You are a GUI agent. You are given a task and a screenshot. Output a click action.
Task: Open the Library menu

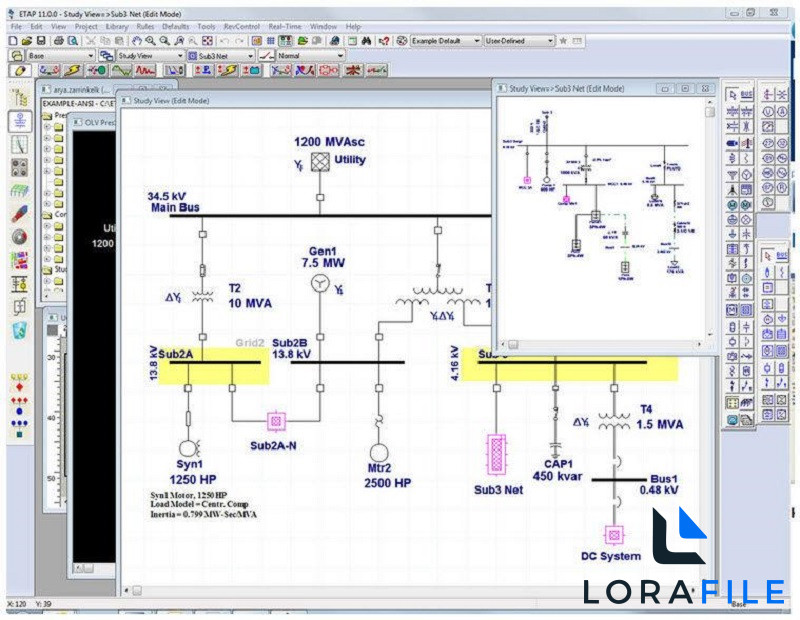click(117, 26)
